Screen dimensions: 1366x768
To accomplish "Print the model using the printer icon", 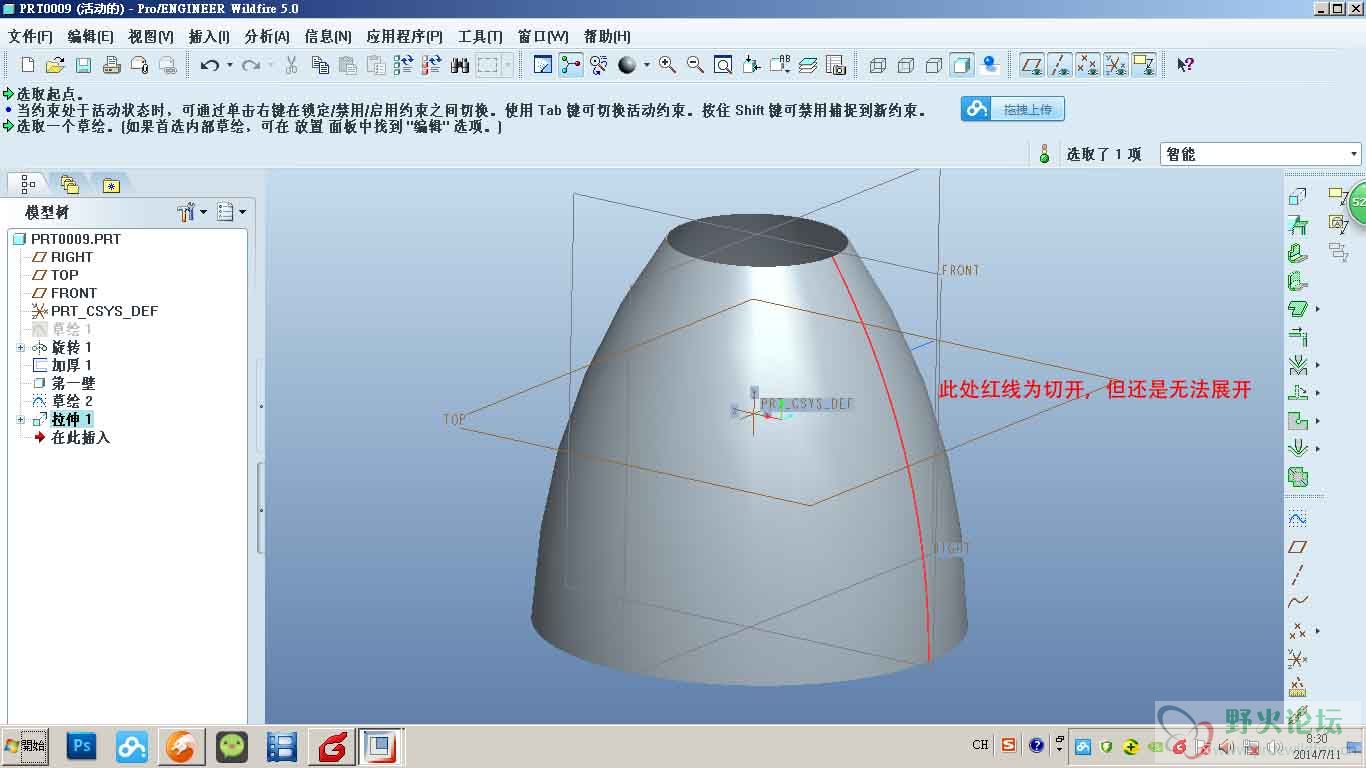I will click(x=111, y=65).
